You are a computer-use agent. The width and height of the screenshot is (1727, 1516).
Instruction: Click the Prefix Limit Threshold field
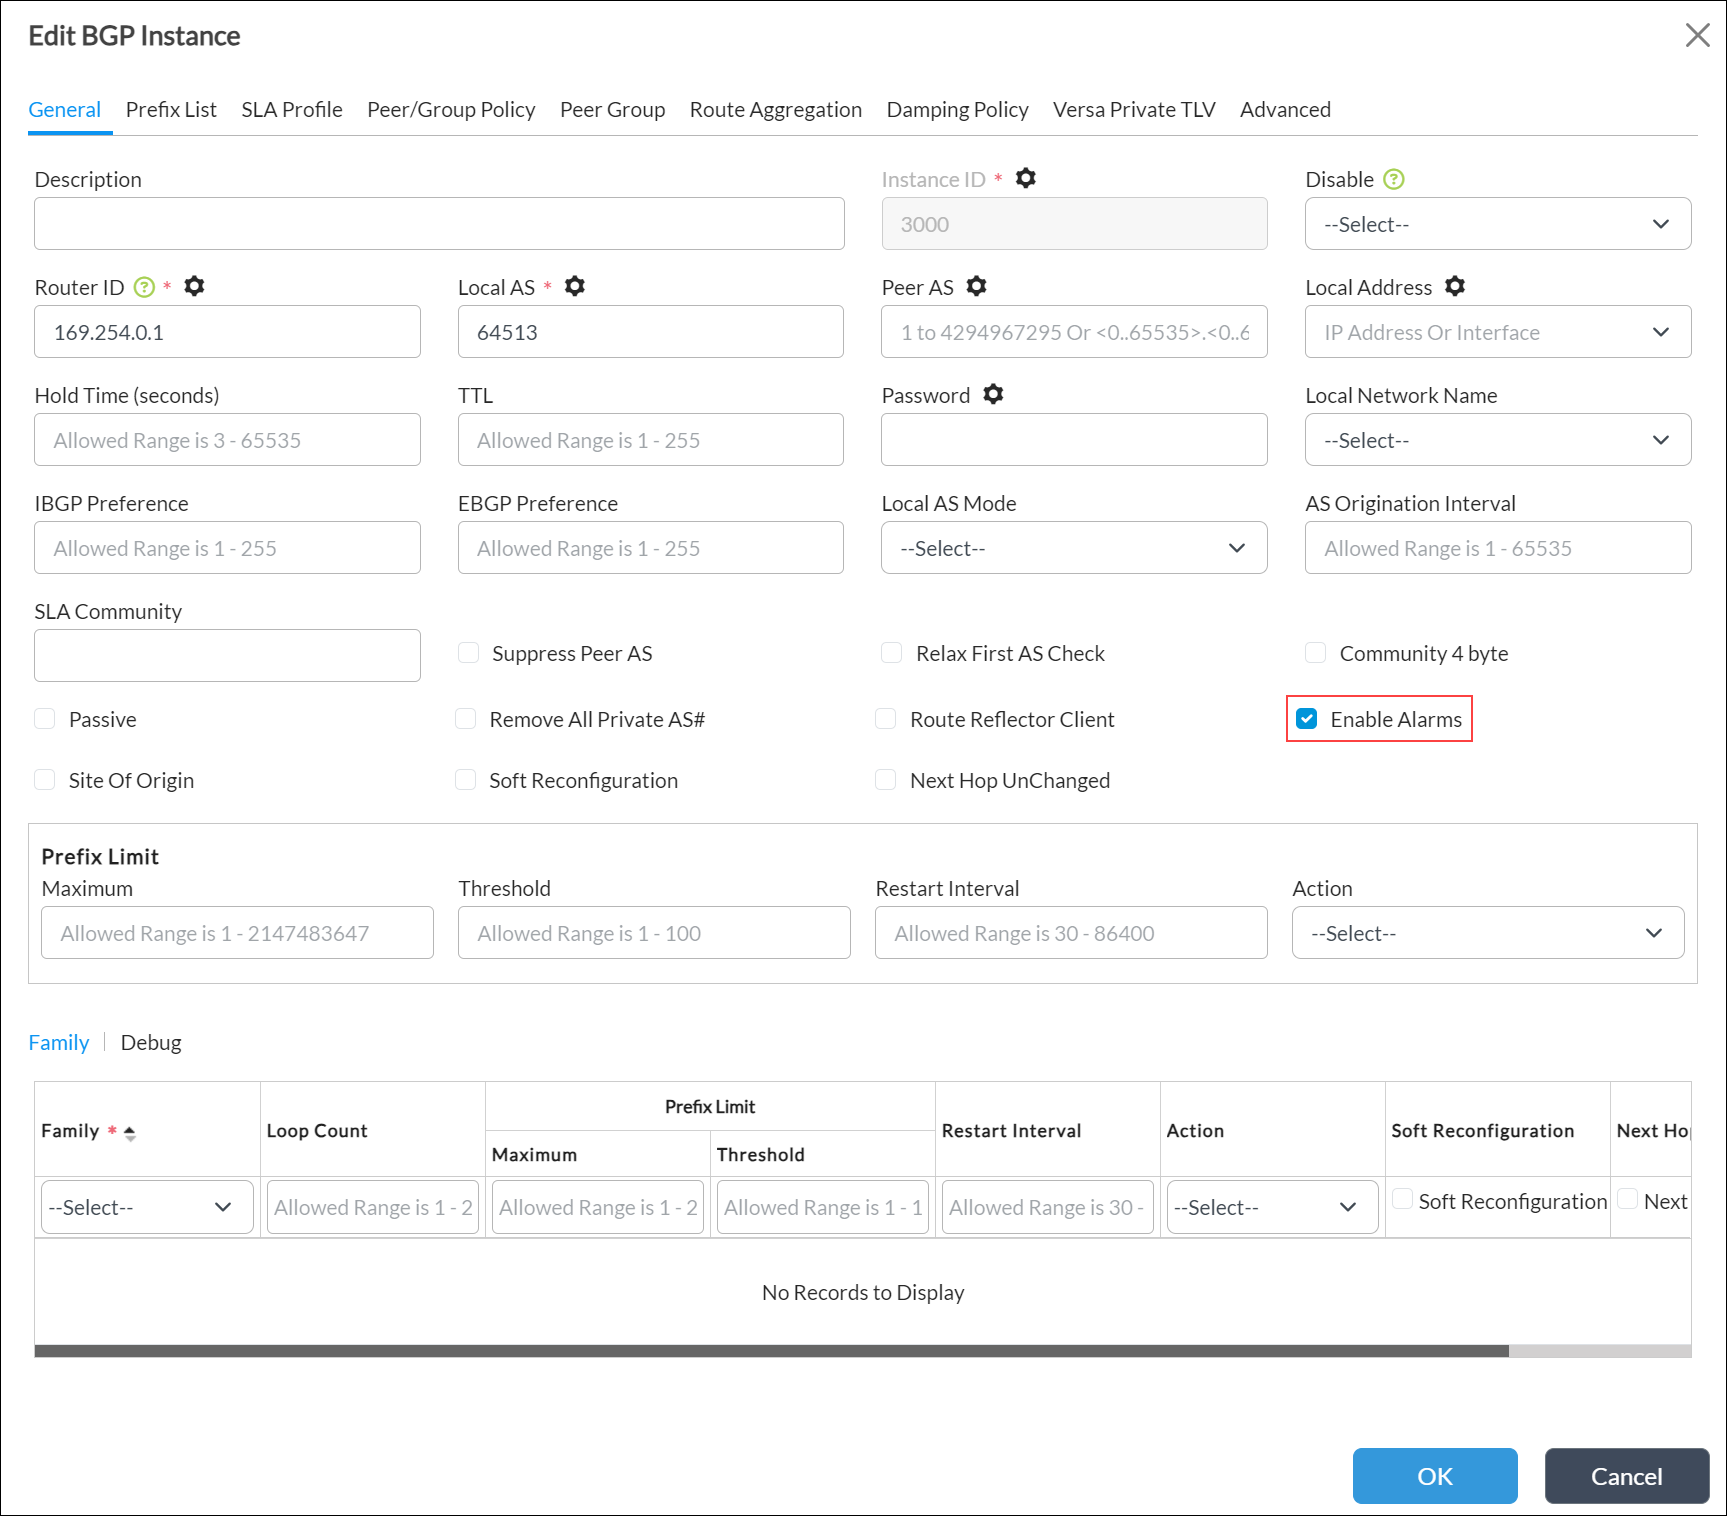(654, 933)
